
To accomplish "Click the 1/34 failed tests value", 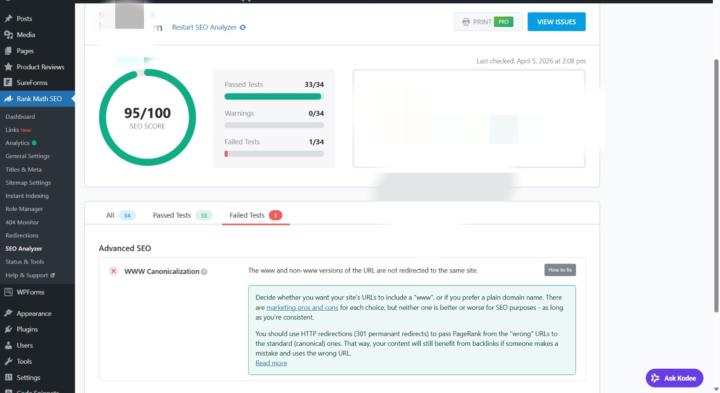I will click(316, 142).
